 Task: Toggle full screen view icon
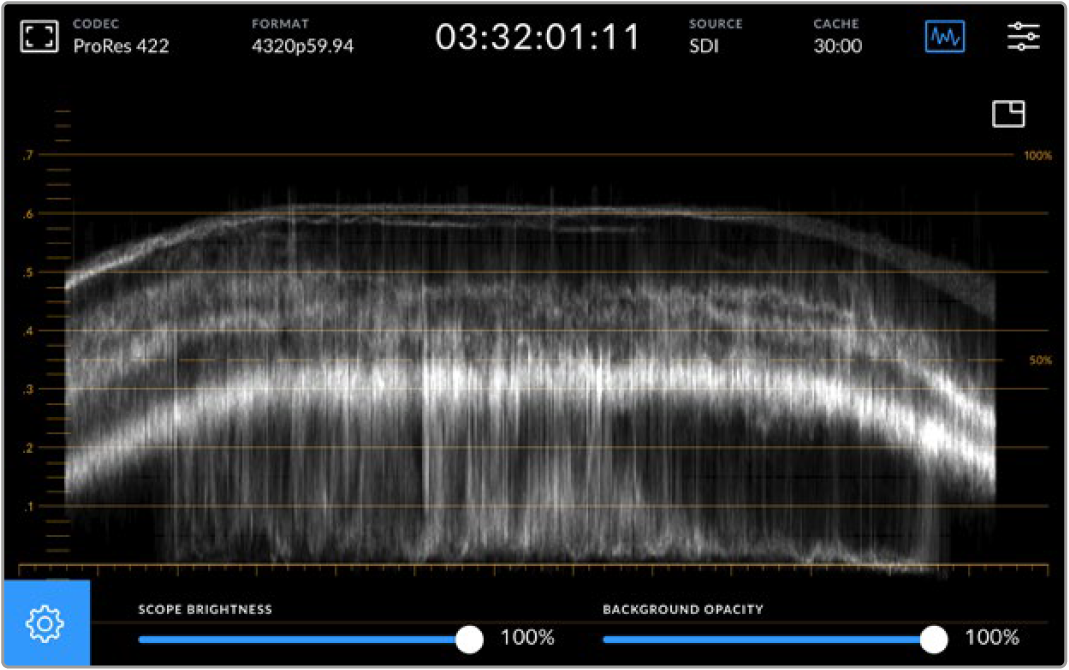pyautogui.click(x=39, y=36)
